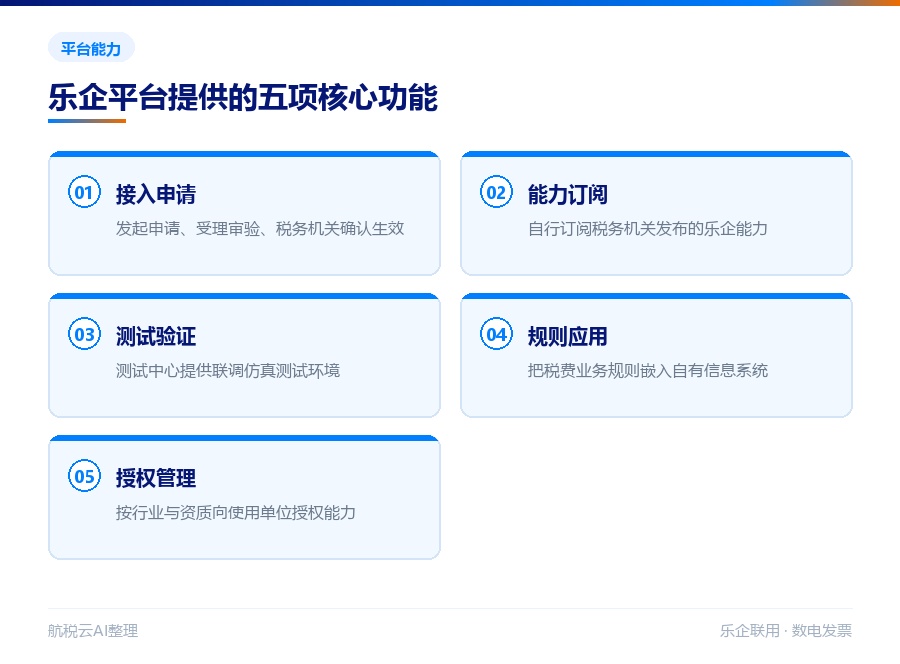Click the 05 number badge
This screenshot has height=664, width=900.
[84, 476]
